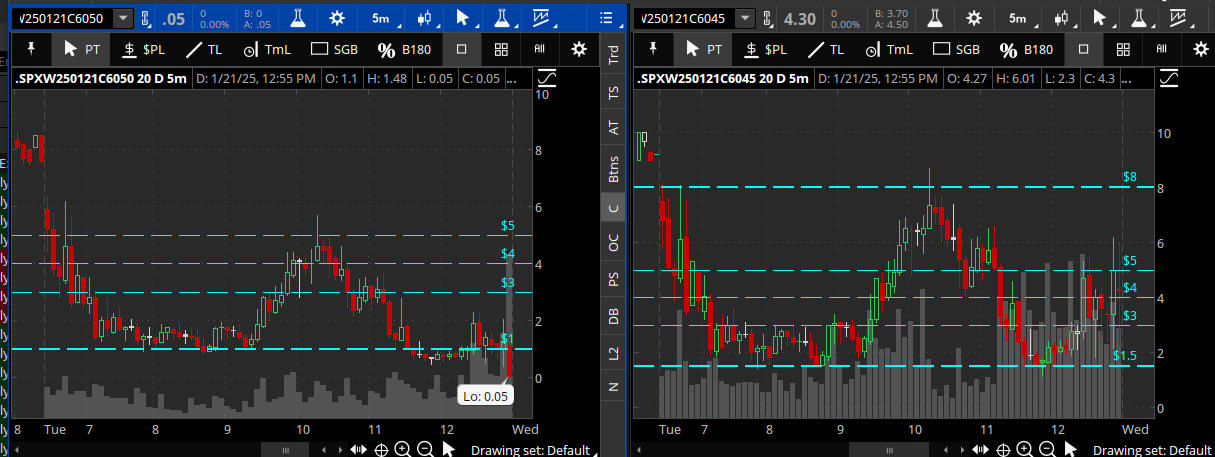
Task: Click the left chart's settings gear in the blue toolbar
Action: (337, 18)
